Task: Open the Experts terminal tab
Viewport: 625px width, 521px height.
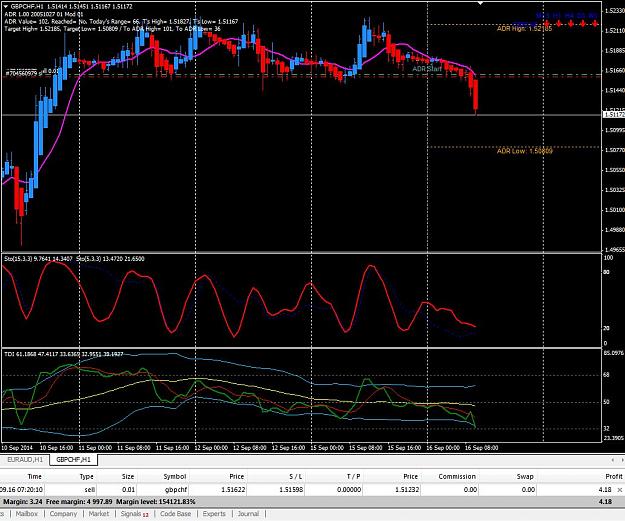Action: (214, 514)
